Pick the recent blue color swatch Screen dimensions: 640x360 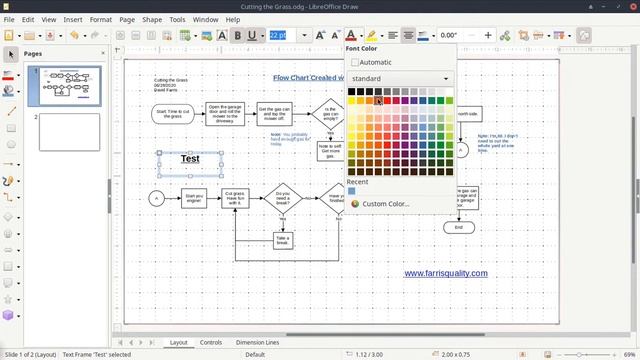[x=351, y=191]
